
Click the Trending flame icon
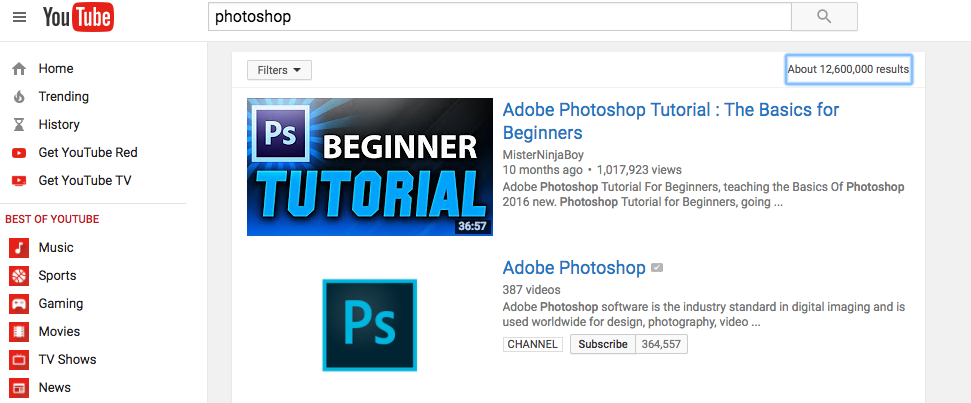click(19, 97)
